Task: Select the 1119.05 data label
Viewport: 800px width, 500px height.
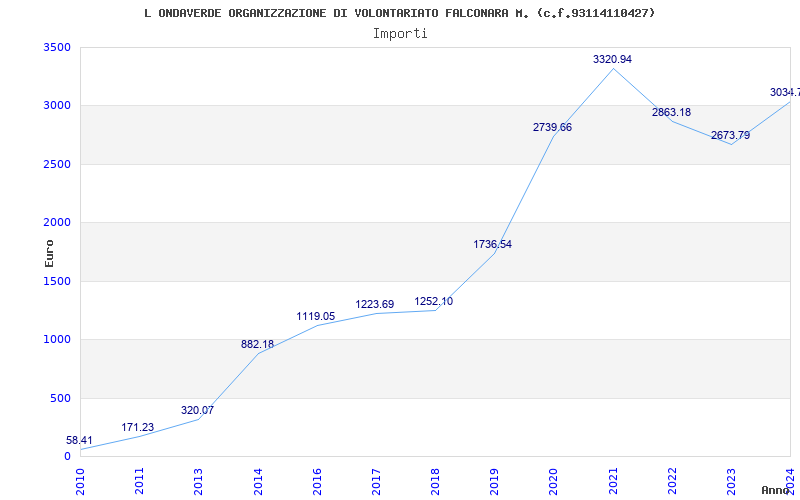Action: 316,316
